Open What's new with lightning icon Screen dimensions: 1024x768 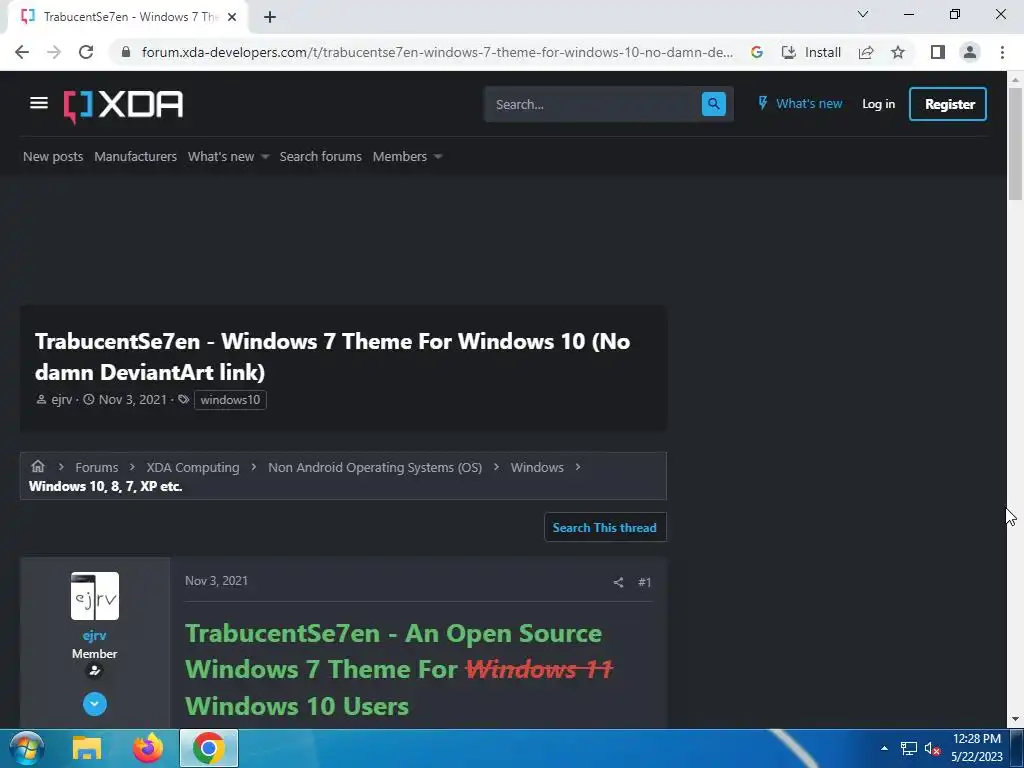pos(799,103)
